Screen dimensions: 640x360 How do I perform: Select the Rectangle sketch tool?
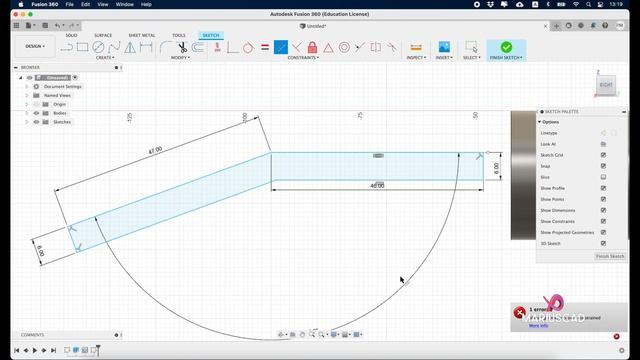point(82,47)
